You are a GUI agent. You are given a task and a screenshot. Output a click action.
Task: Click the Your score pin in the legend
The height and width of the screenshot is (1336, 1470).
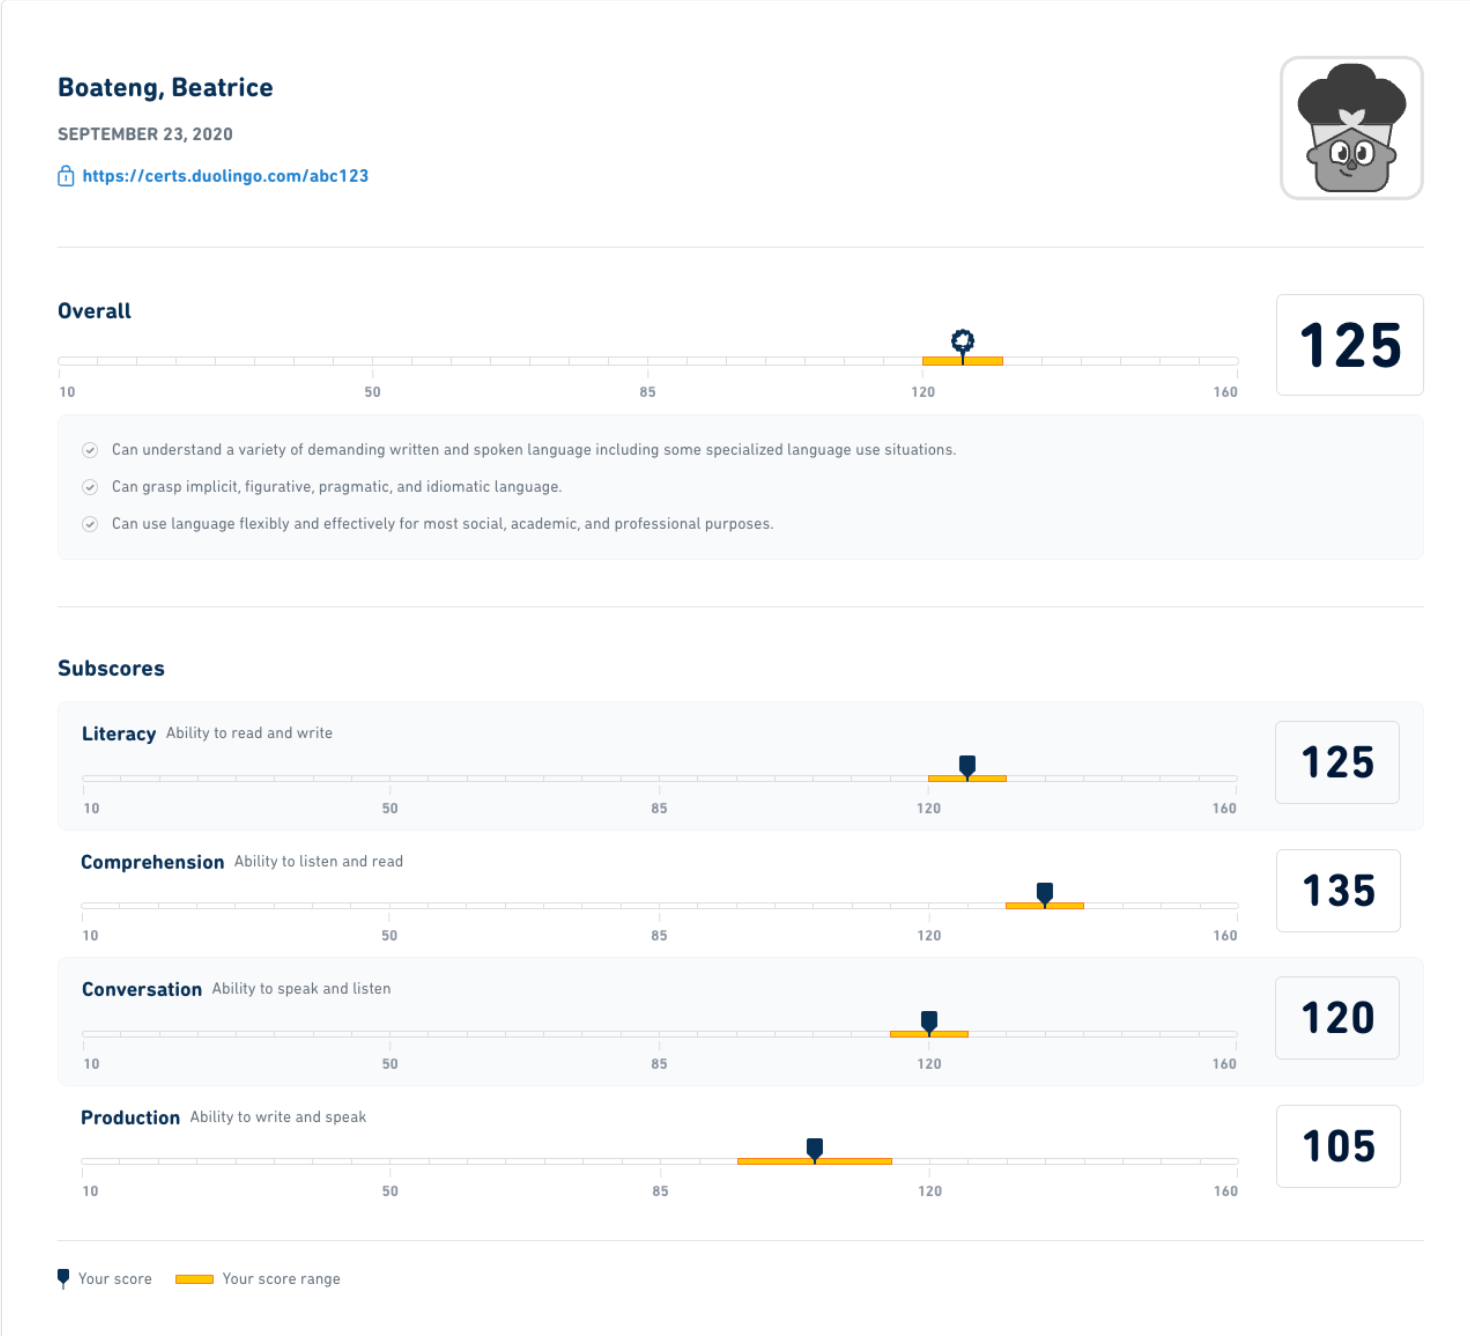(x=63, y=1277)
